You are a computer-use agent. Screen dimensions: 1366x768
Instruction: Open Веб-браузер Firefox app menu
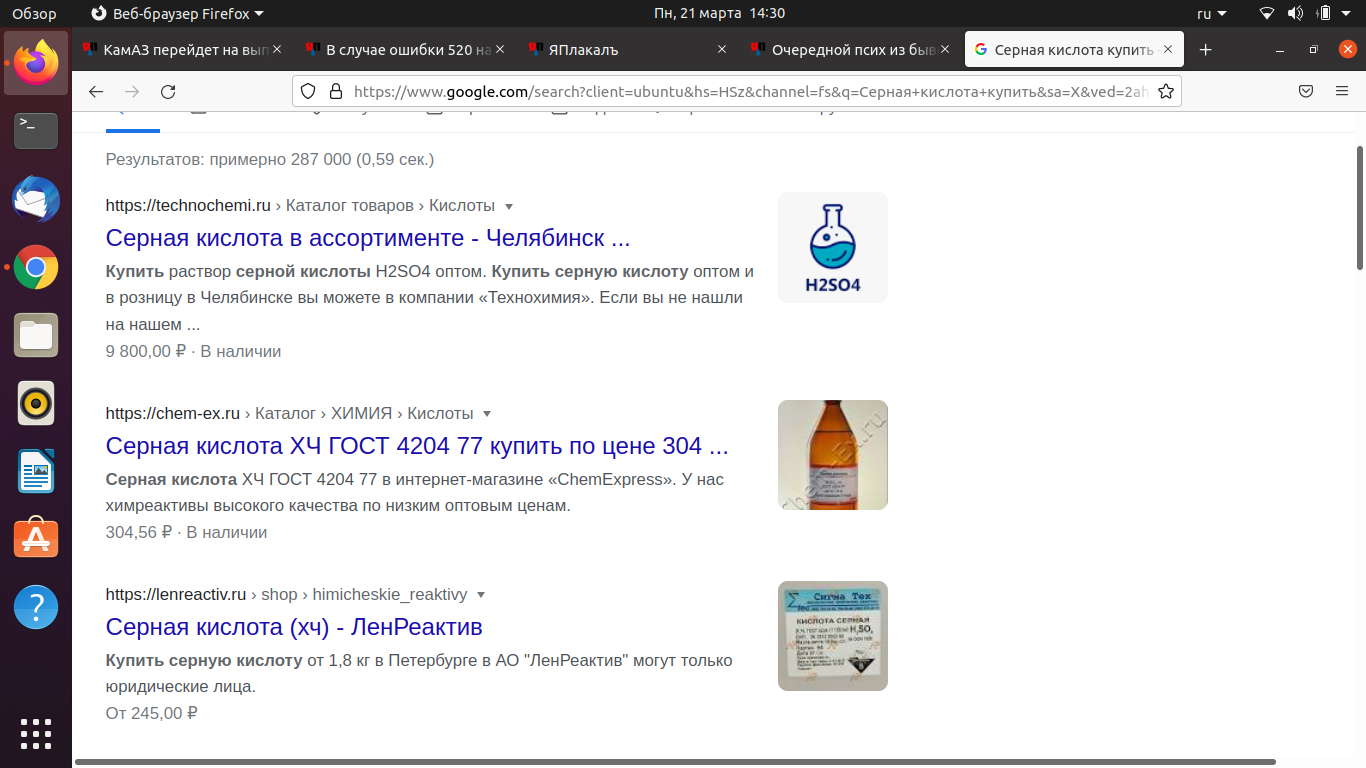[177, 13]
